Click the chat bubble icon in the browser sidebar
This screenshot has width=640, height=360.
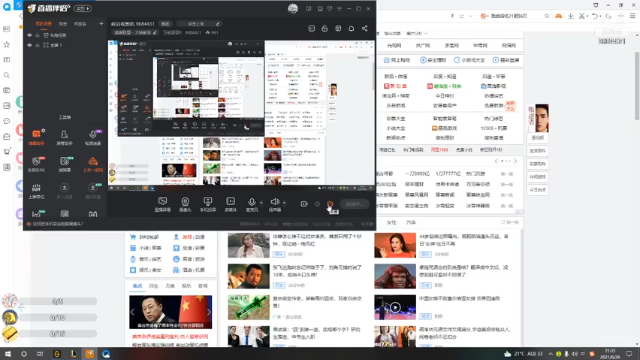(7, 121)
